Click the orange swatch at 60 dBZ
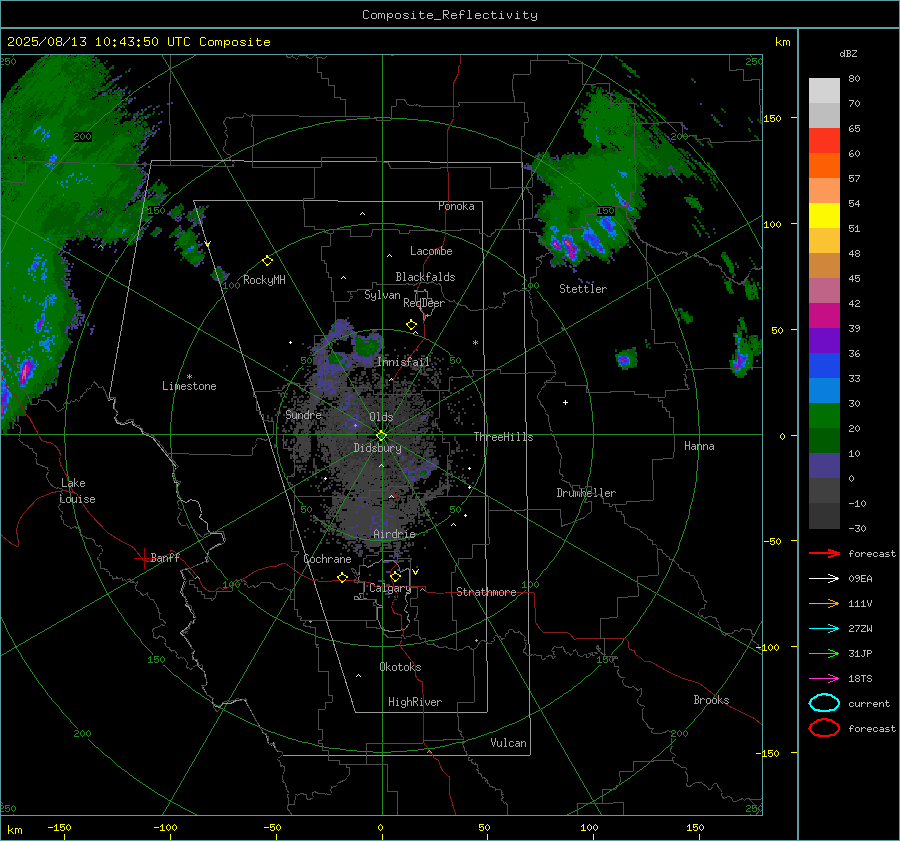 824,166
